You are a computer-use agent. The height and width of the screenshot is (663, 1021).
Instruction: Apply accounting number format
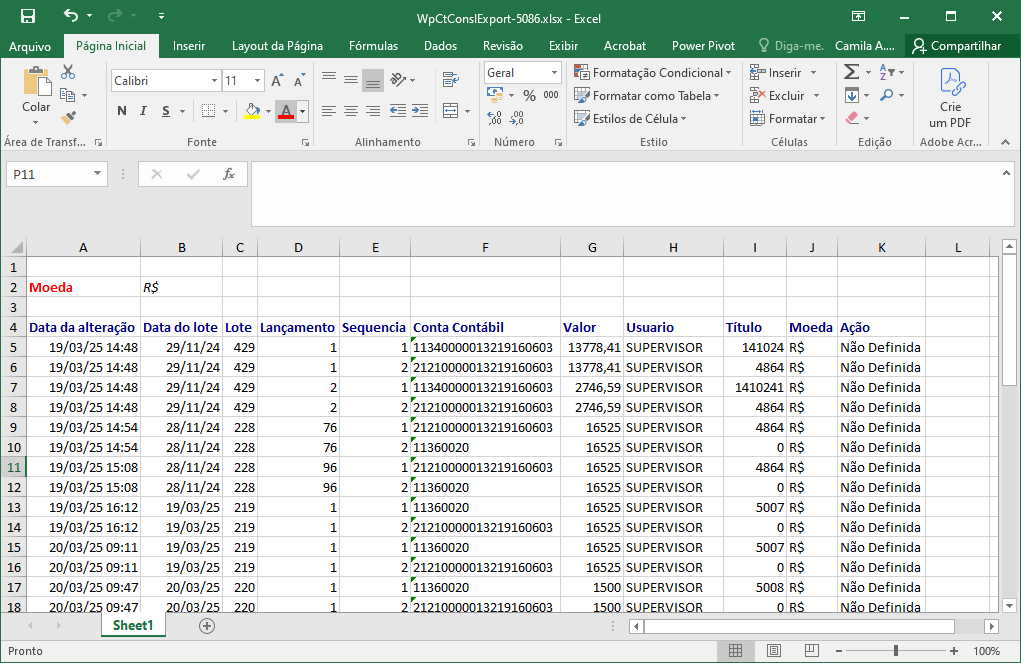[495, 95]
